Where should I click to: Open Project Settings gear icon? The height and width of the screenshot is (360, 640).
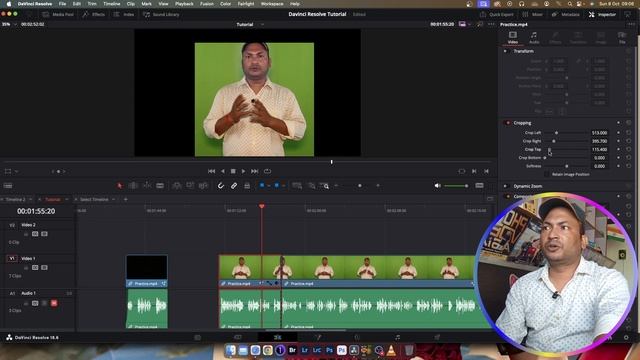[626, 338]
